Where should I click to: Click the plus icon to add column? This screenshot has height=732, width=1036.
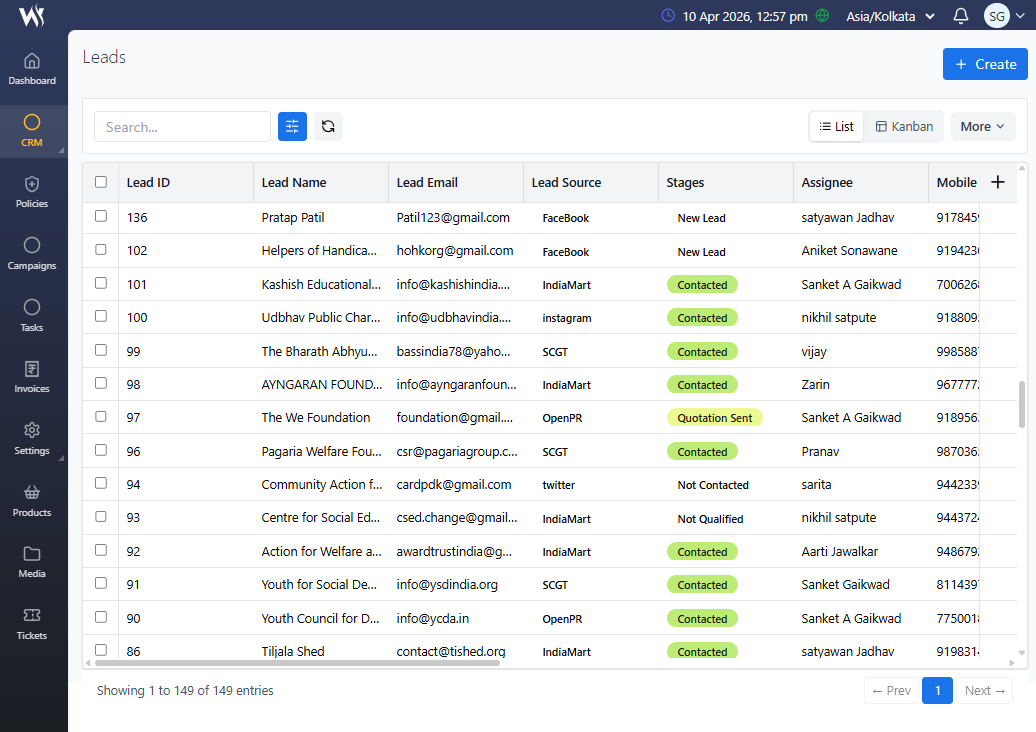997,182
